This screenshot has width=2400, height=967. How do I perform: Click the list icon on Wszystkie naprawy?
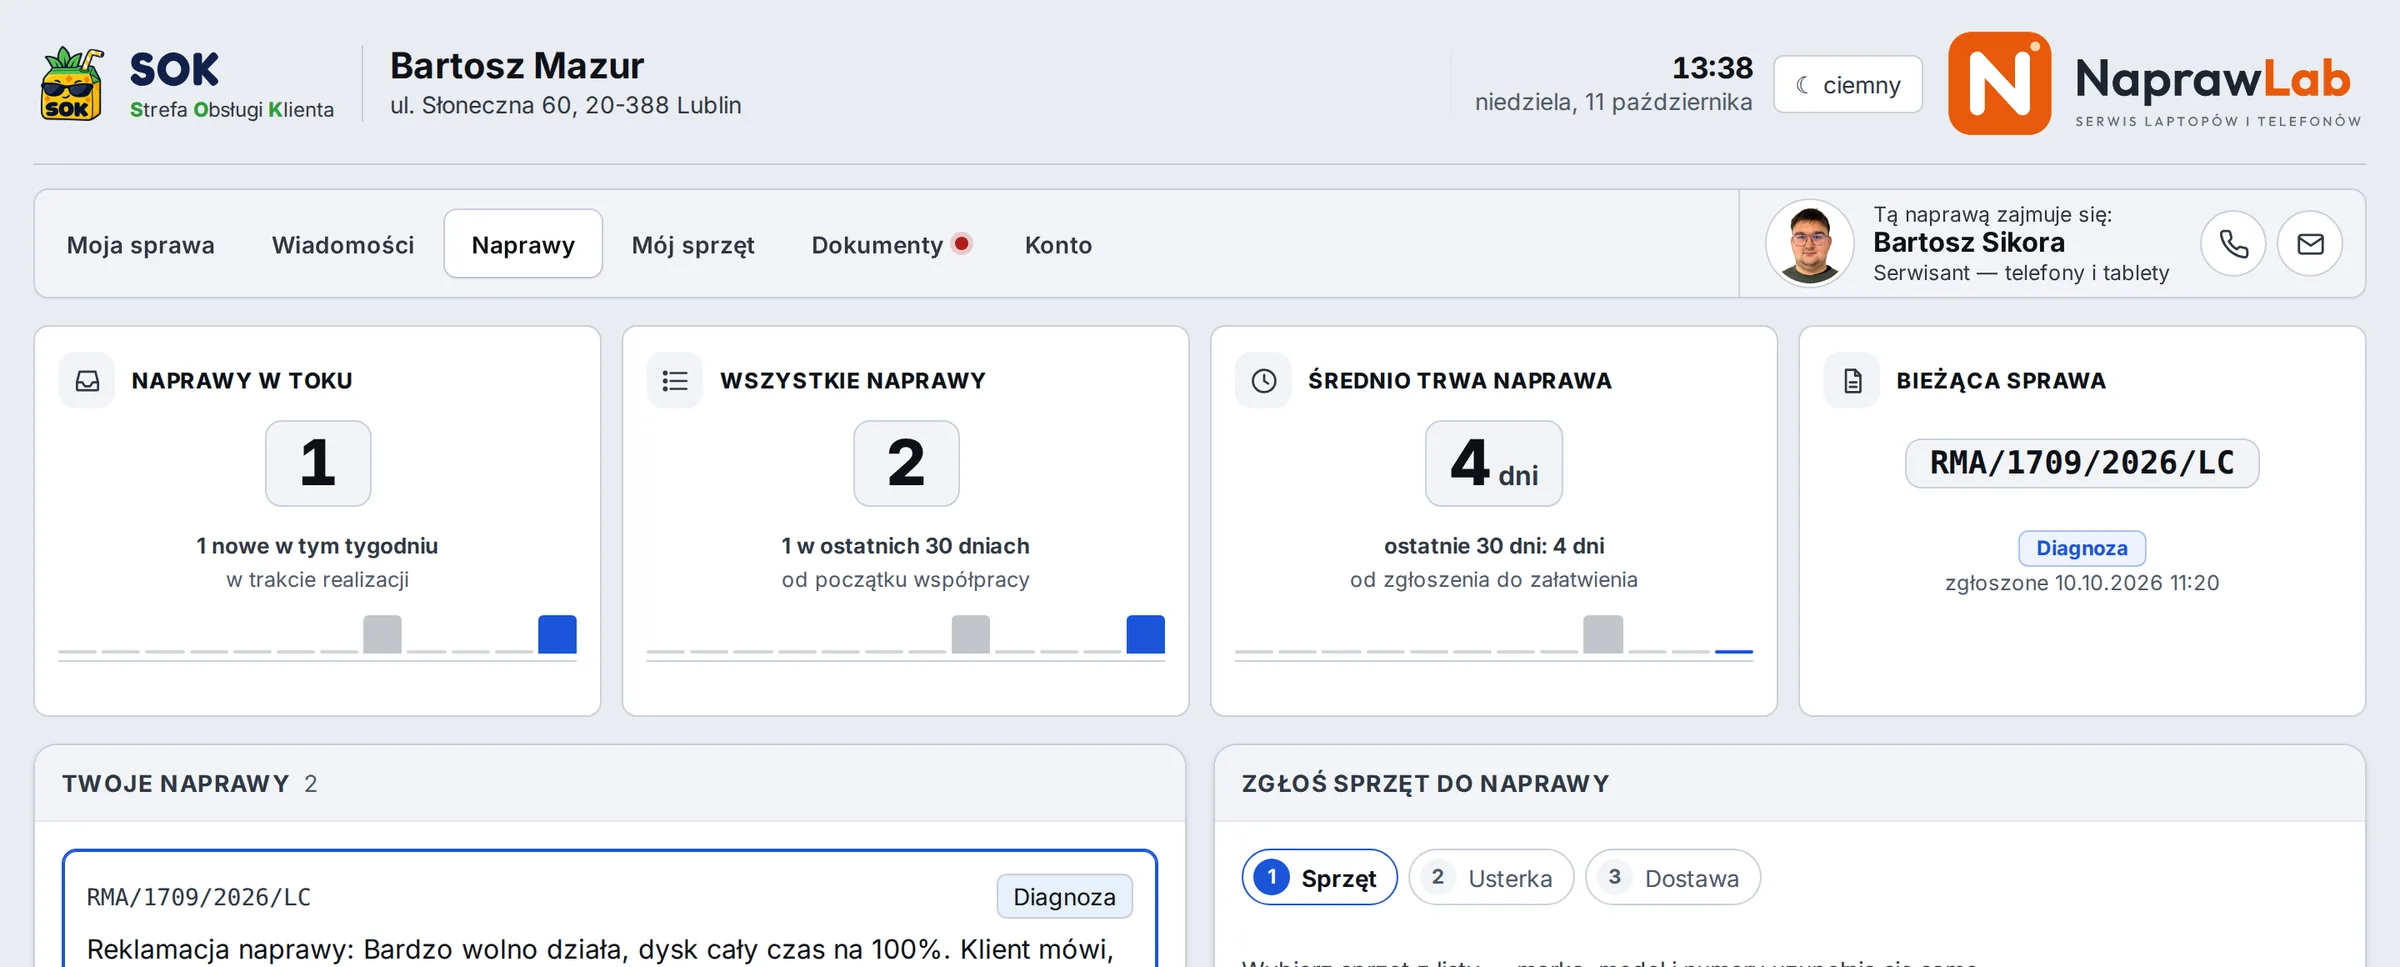675,381
